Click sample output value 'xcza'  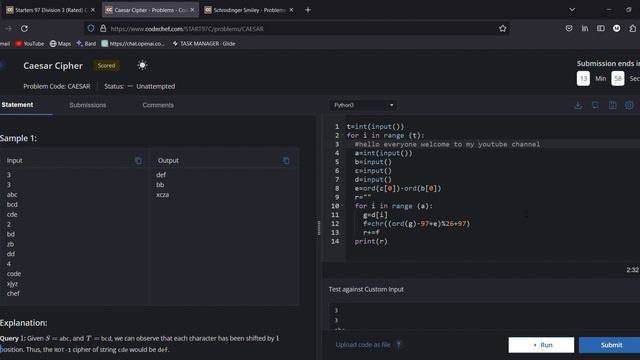162,195
